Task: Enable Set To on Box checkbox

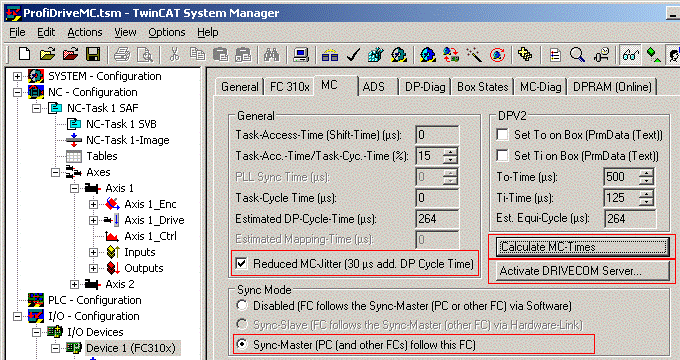Action: pyautogui.click(x=502, y=135)
